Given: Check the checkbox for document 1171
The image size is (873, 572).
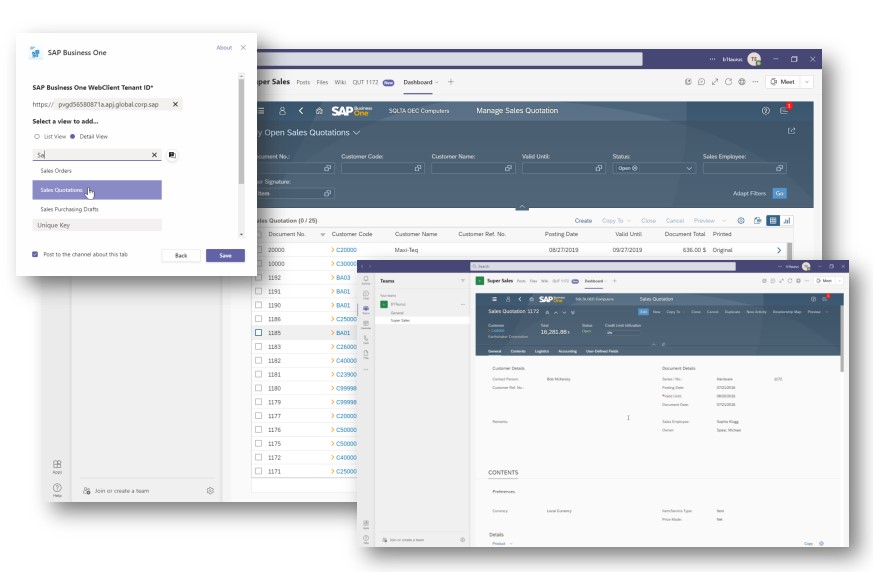Looking at the screenshot, I should coord(258,471).
